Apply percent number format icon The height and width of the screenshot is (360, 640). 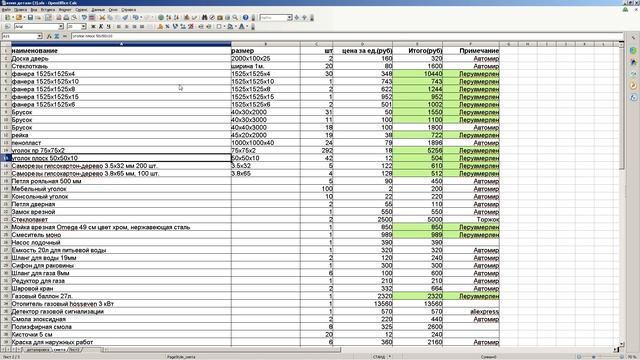(x=167, y=27)
